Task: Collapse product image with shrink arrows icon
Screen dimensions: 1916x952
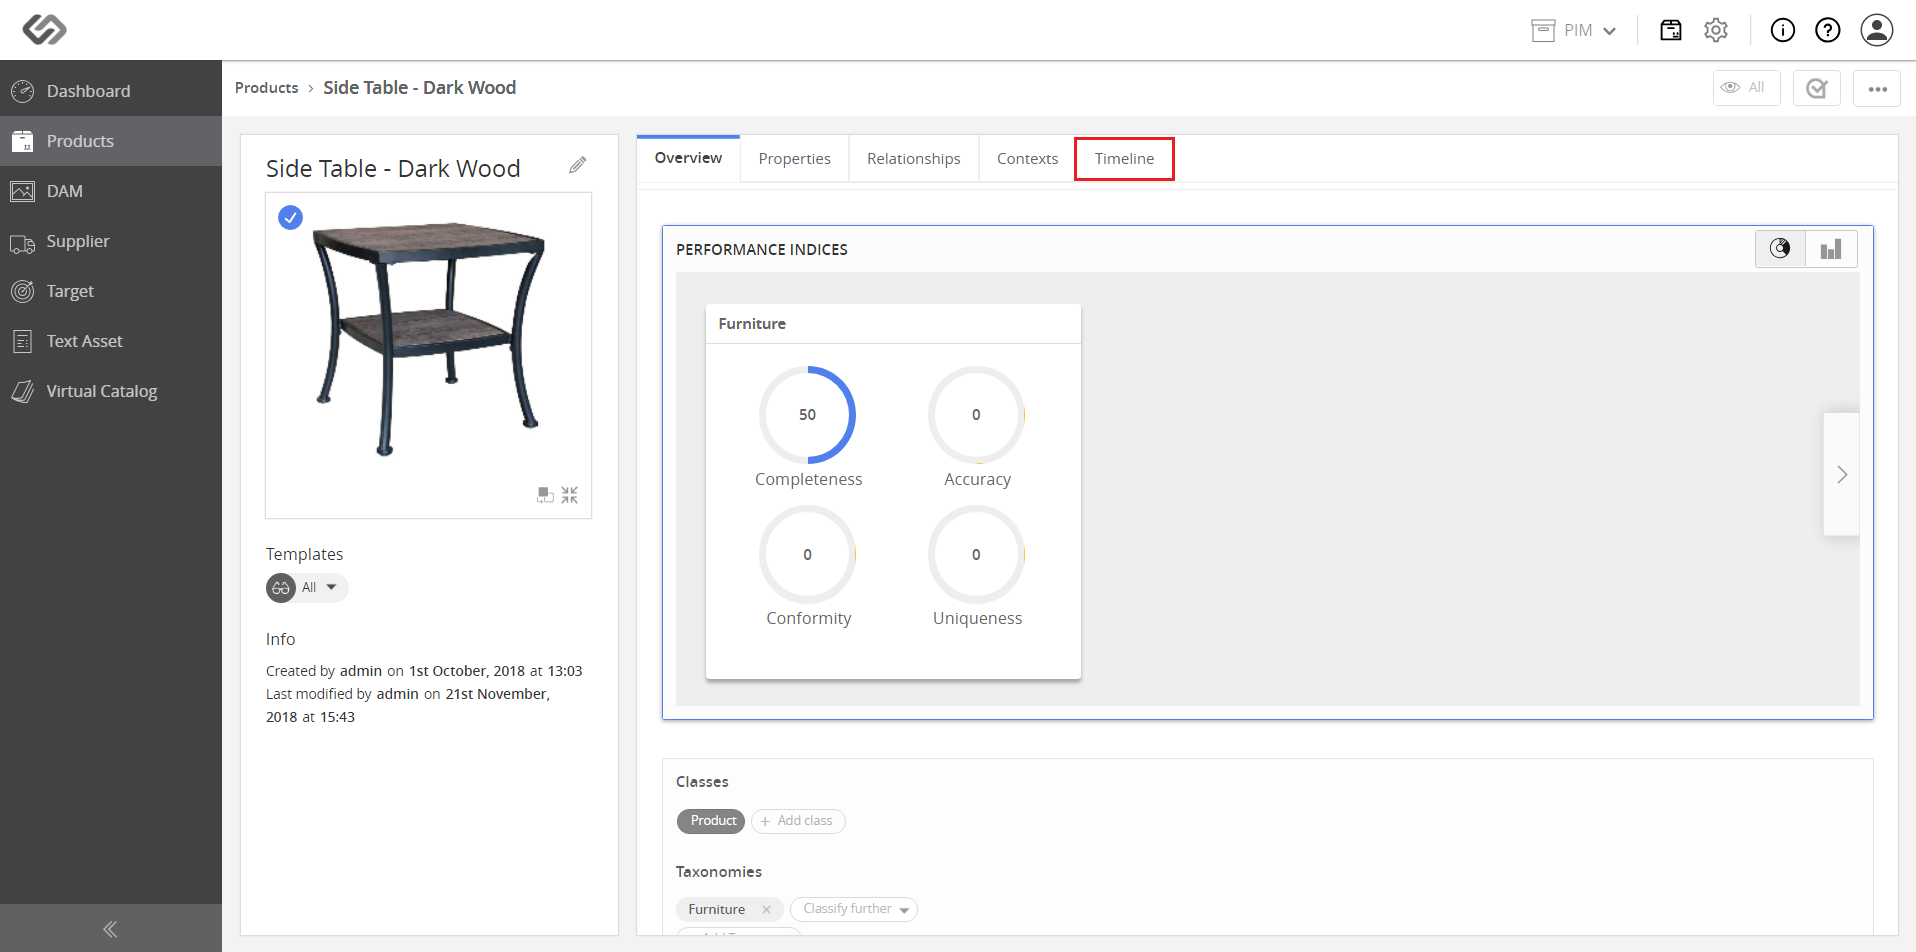Action: click(570, 495)
